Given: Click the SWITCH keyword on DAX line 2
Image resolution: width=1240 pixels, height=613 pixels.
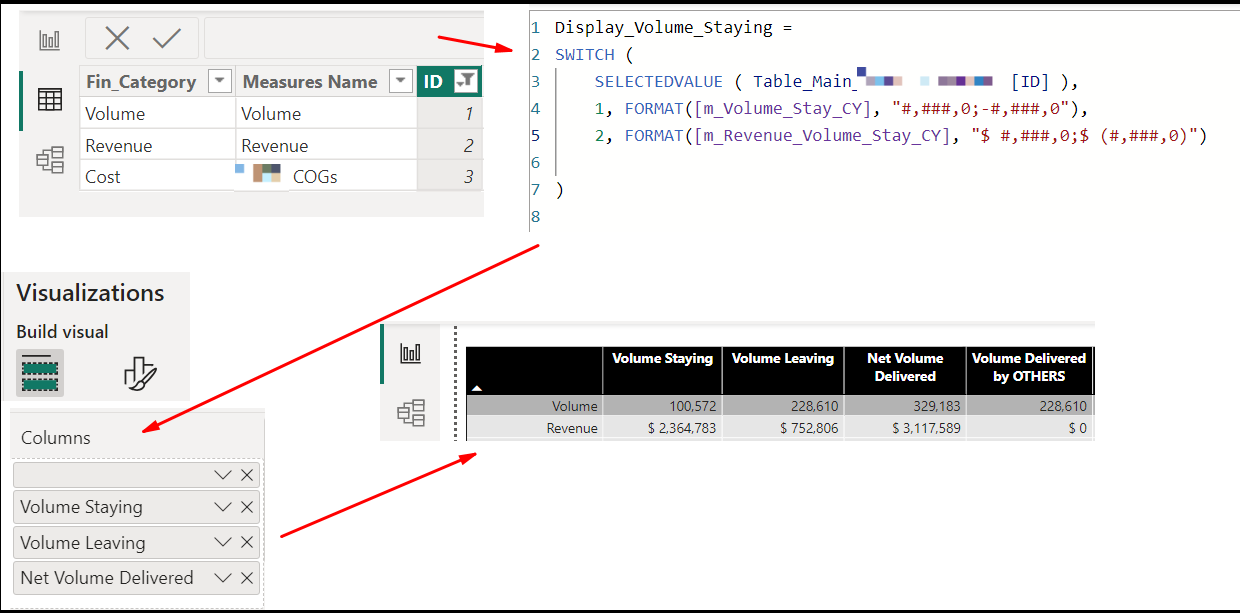Looking at the screenshot, I should point(585,55).
